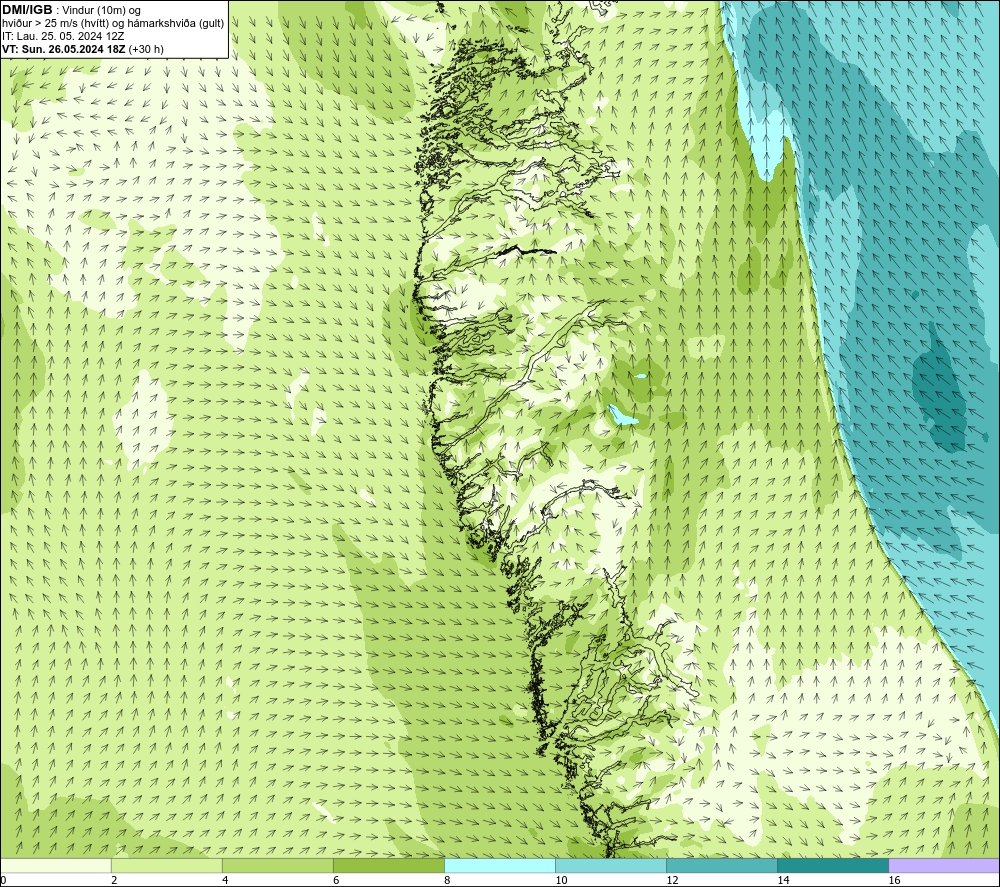The height and width of the screenshot is (887, 1000).
Task: Click the DMI/IGB title text
Action: tap(27, 10)
